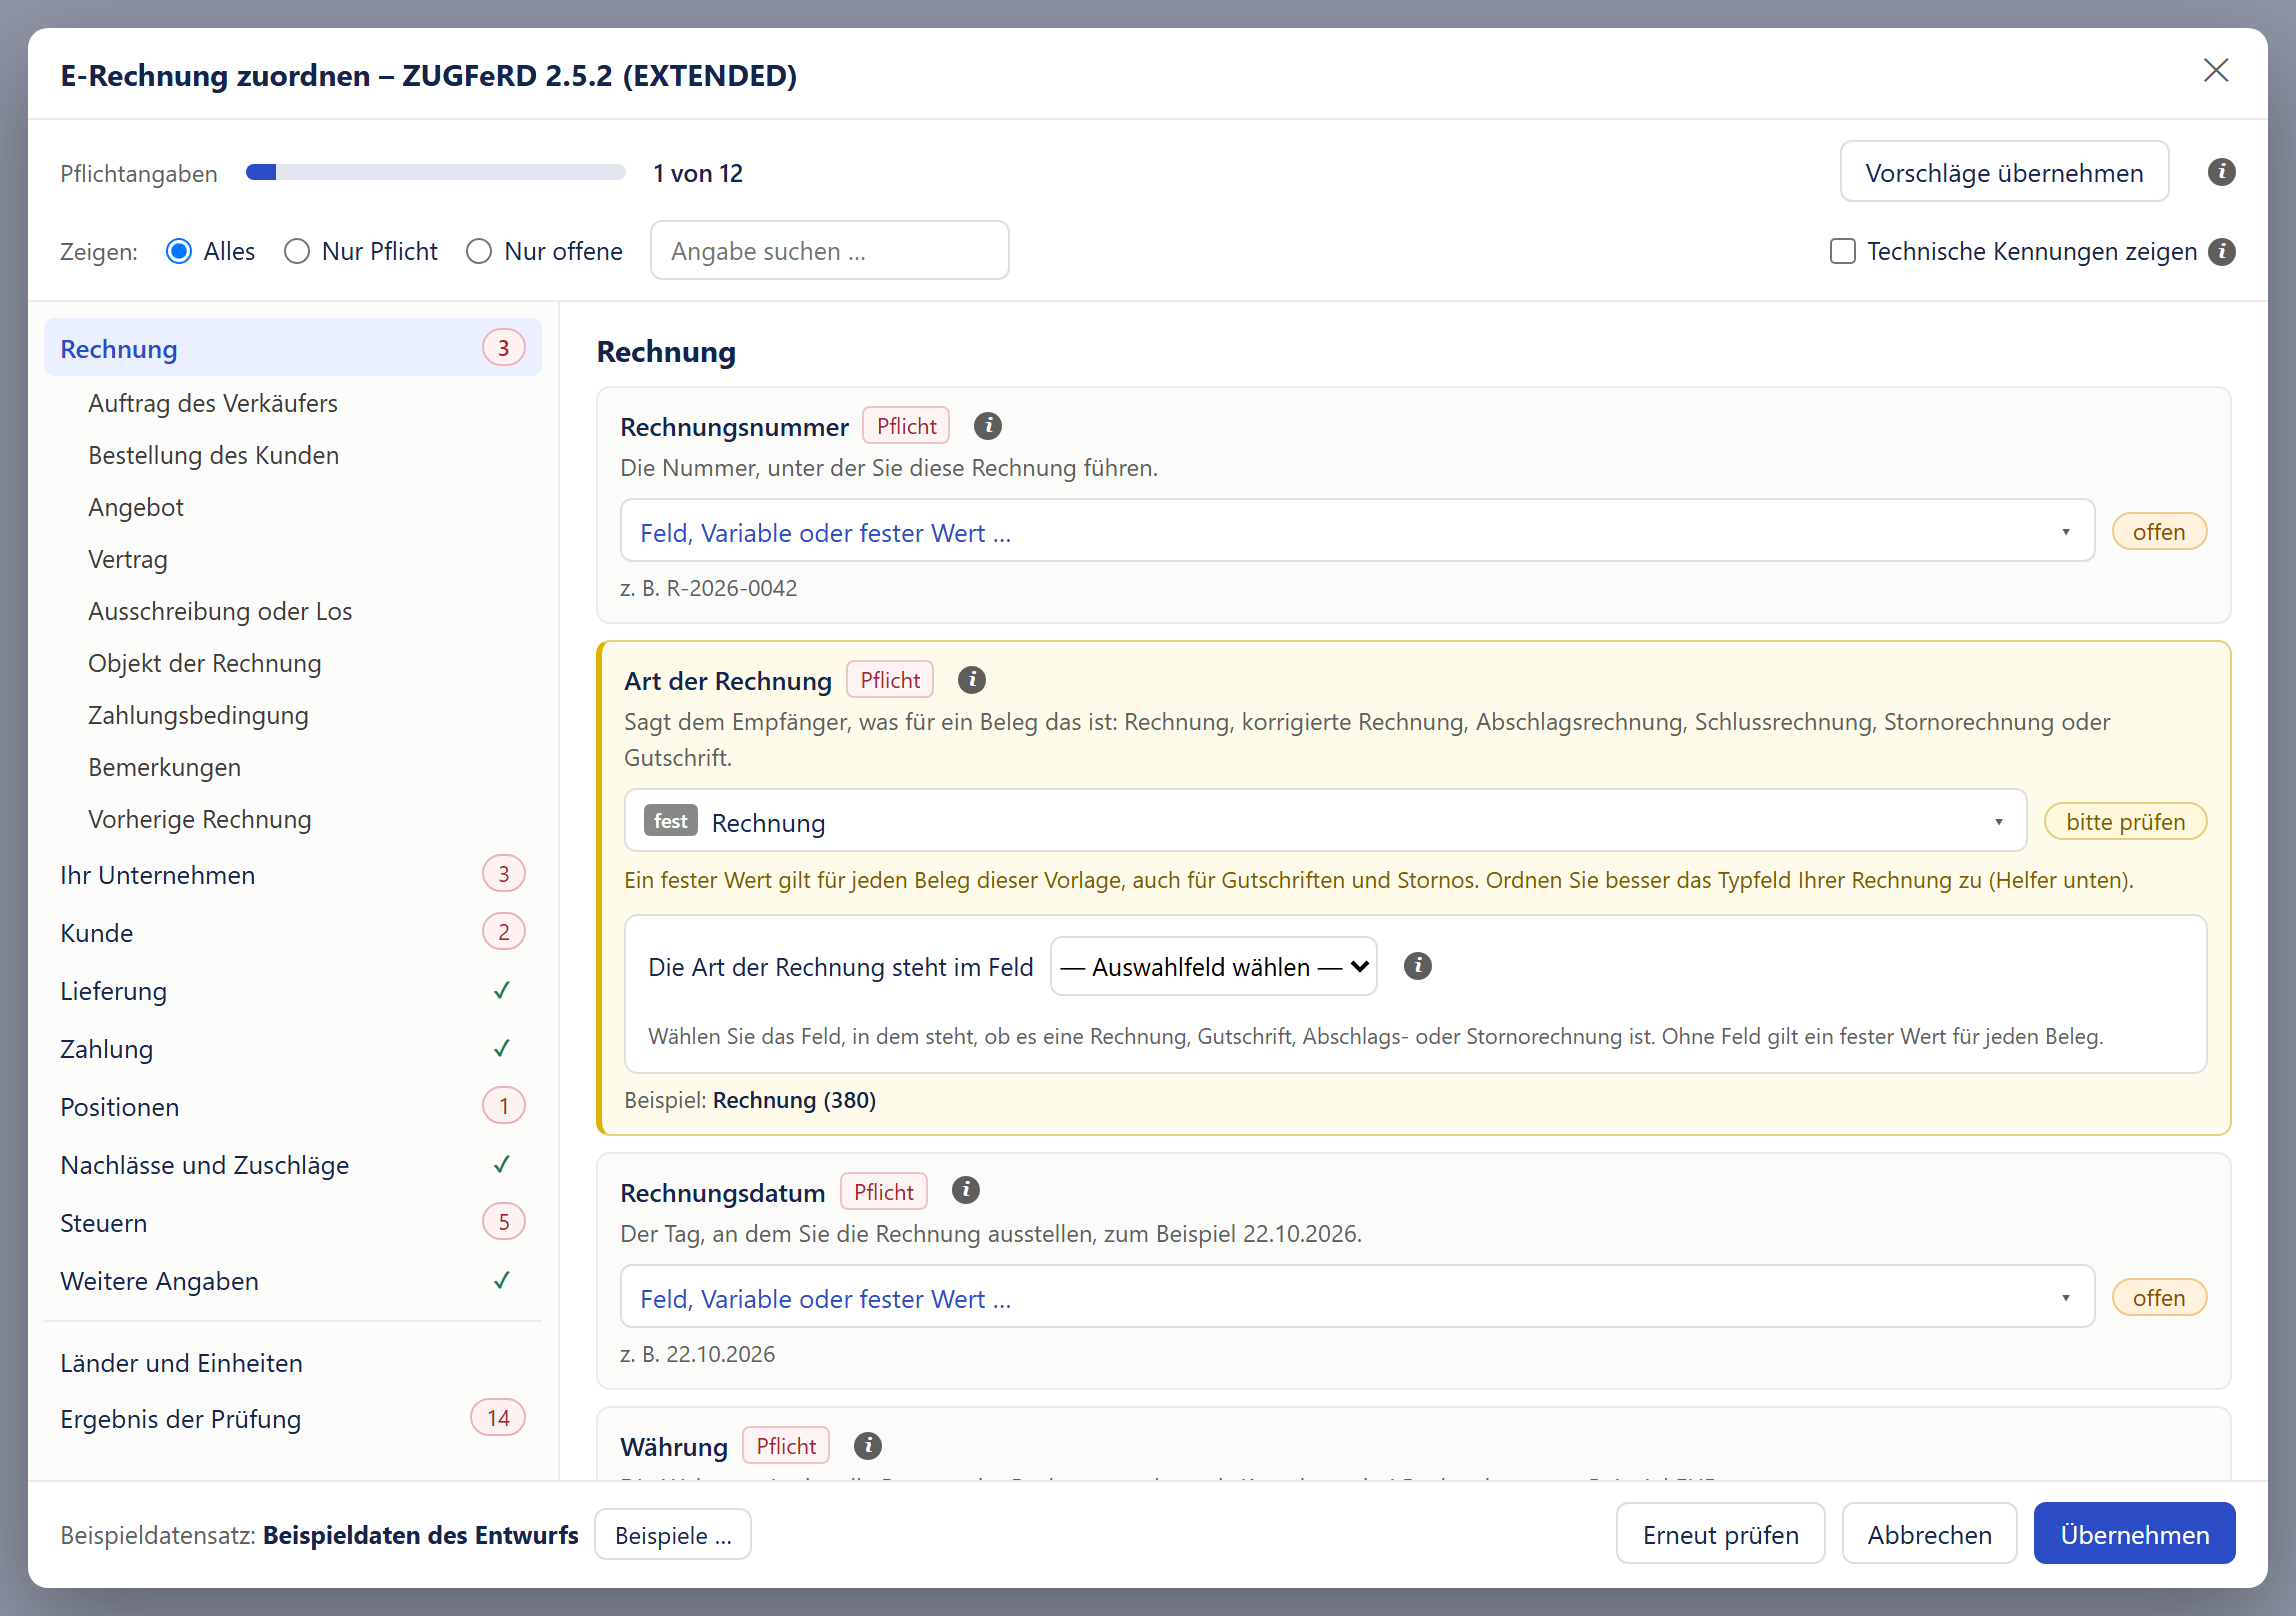The height and width of the screenshot is (1616, 2296).
Task: Click info icon beside Auswahlfeld wählen dropdown
Action: 1417,966
